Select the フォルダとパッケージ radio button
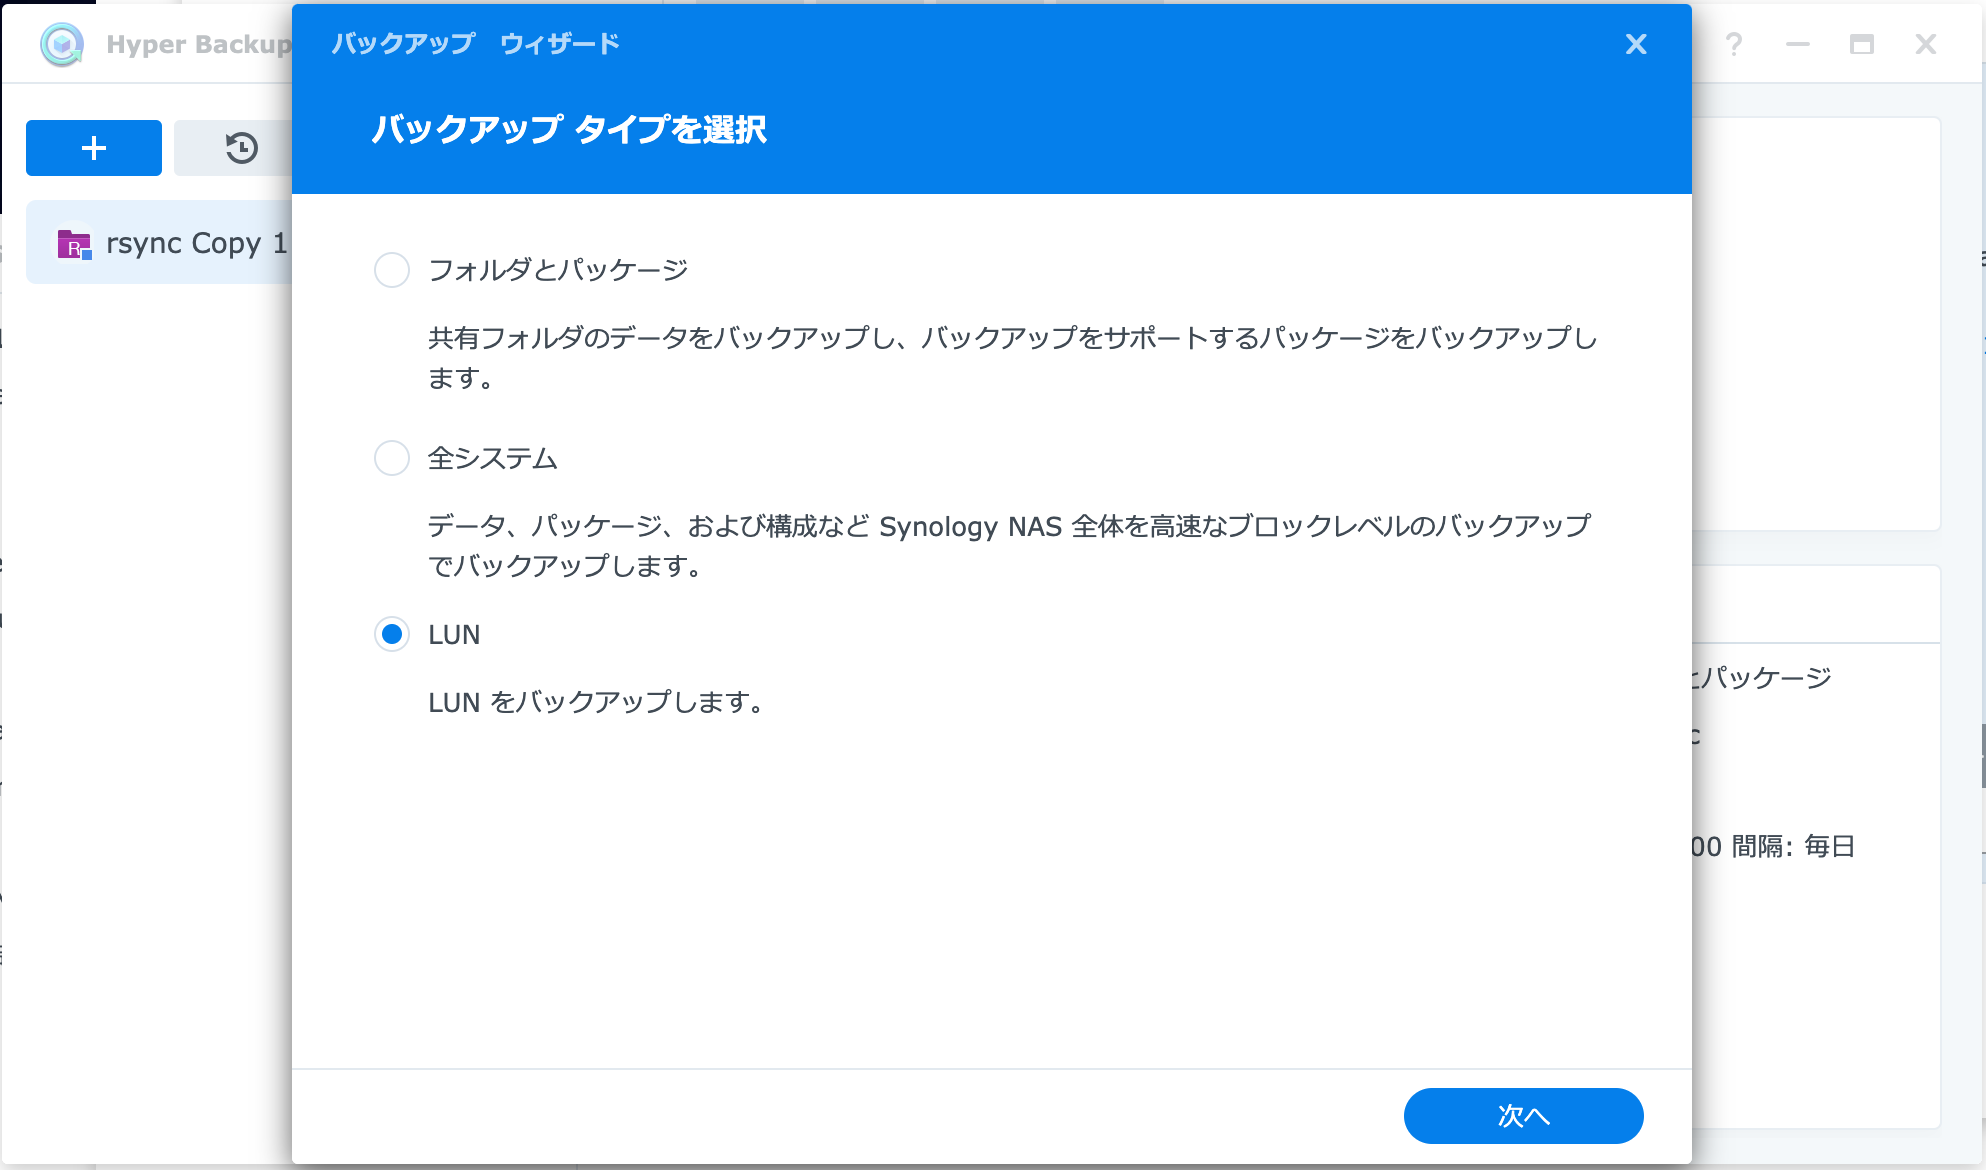Image resolution: width=1986 pixels, height=1170 pixels. pos(392,270)
